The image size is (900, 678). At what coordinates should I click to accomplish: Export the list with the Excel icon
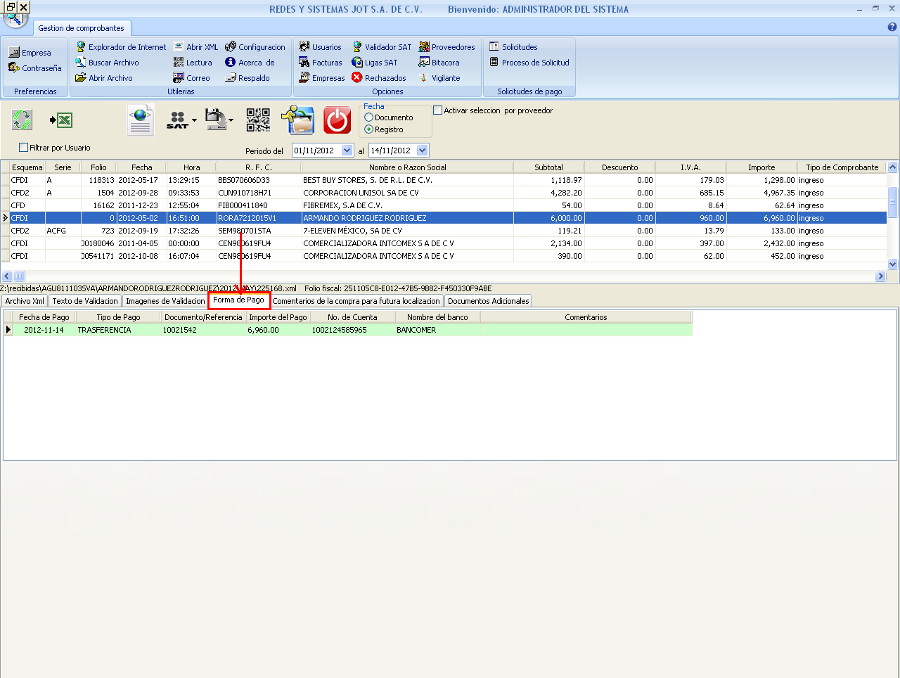pos(60,120)
